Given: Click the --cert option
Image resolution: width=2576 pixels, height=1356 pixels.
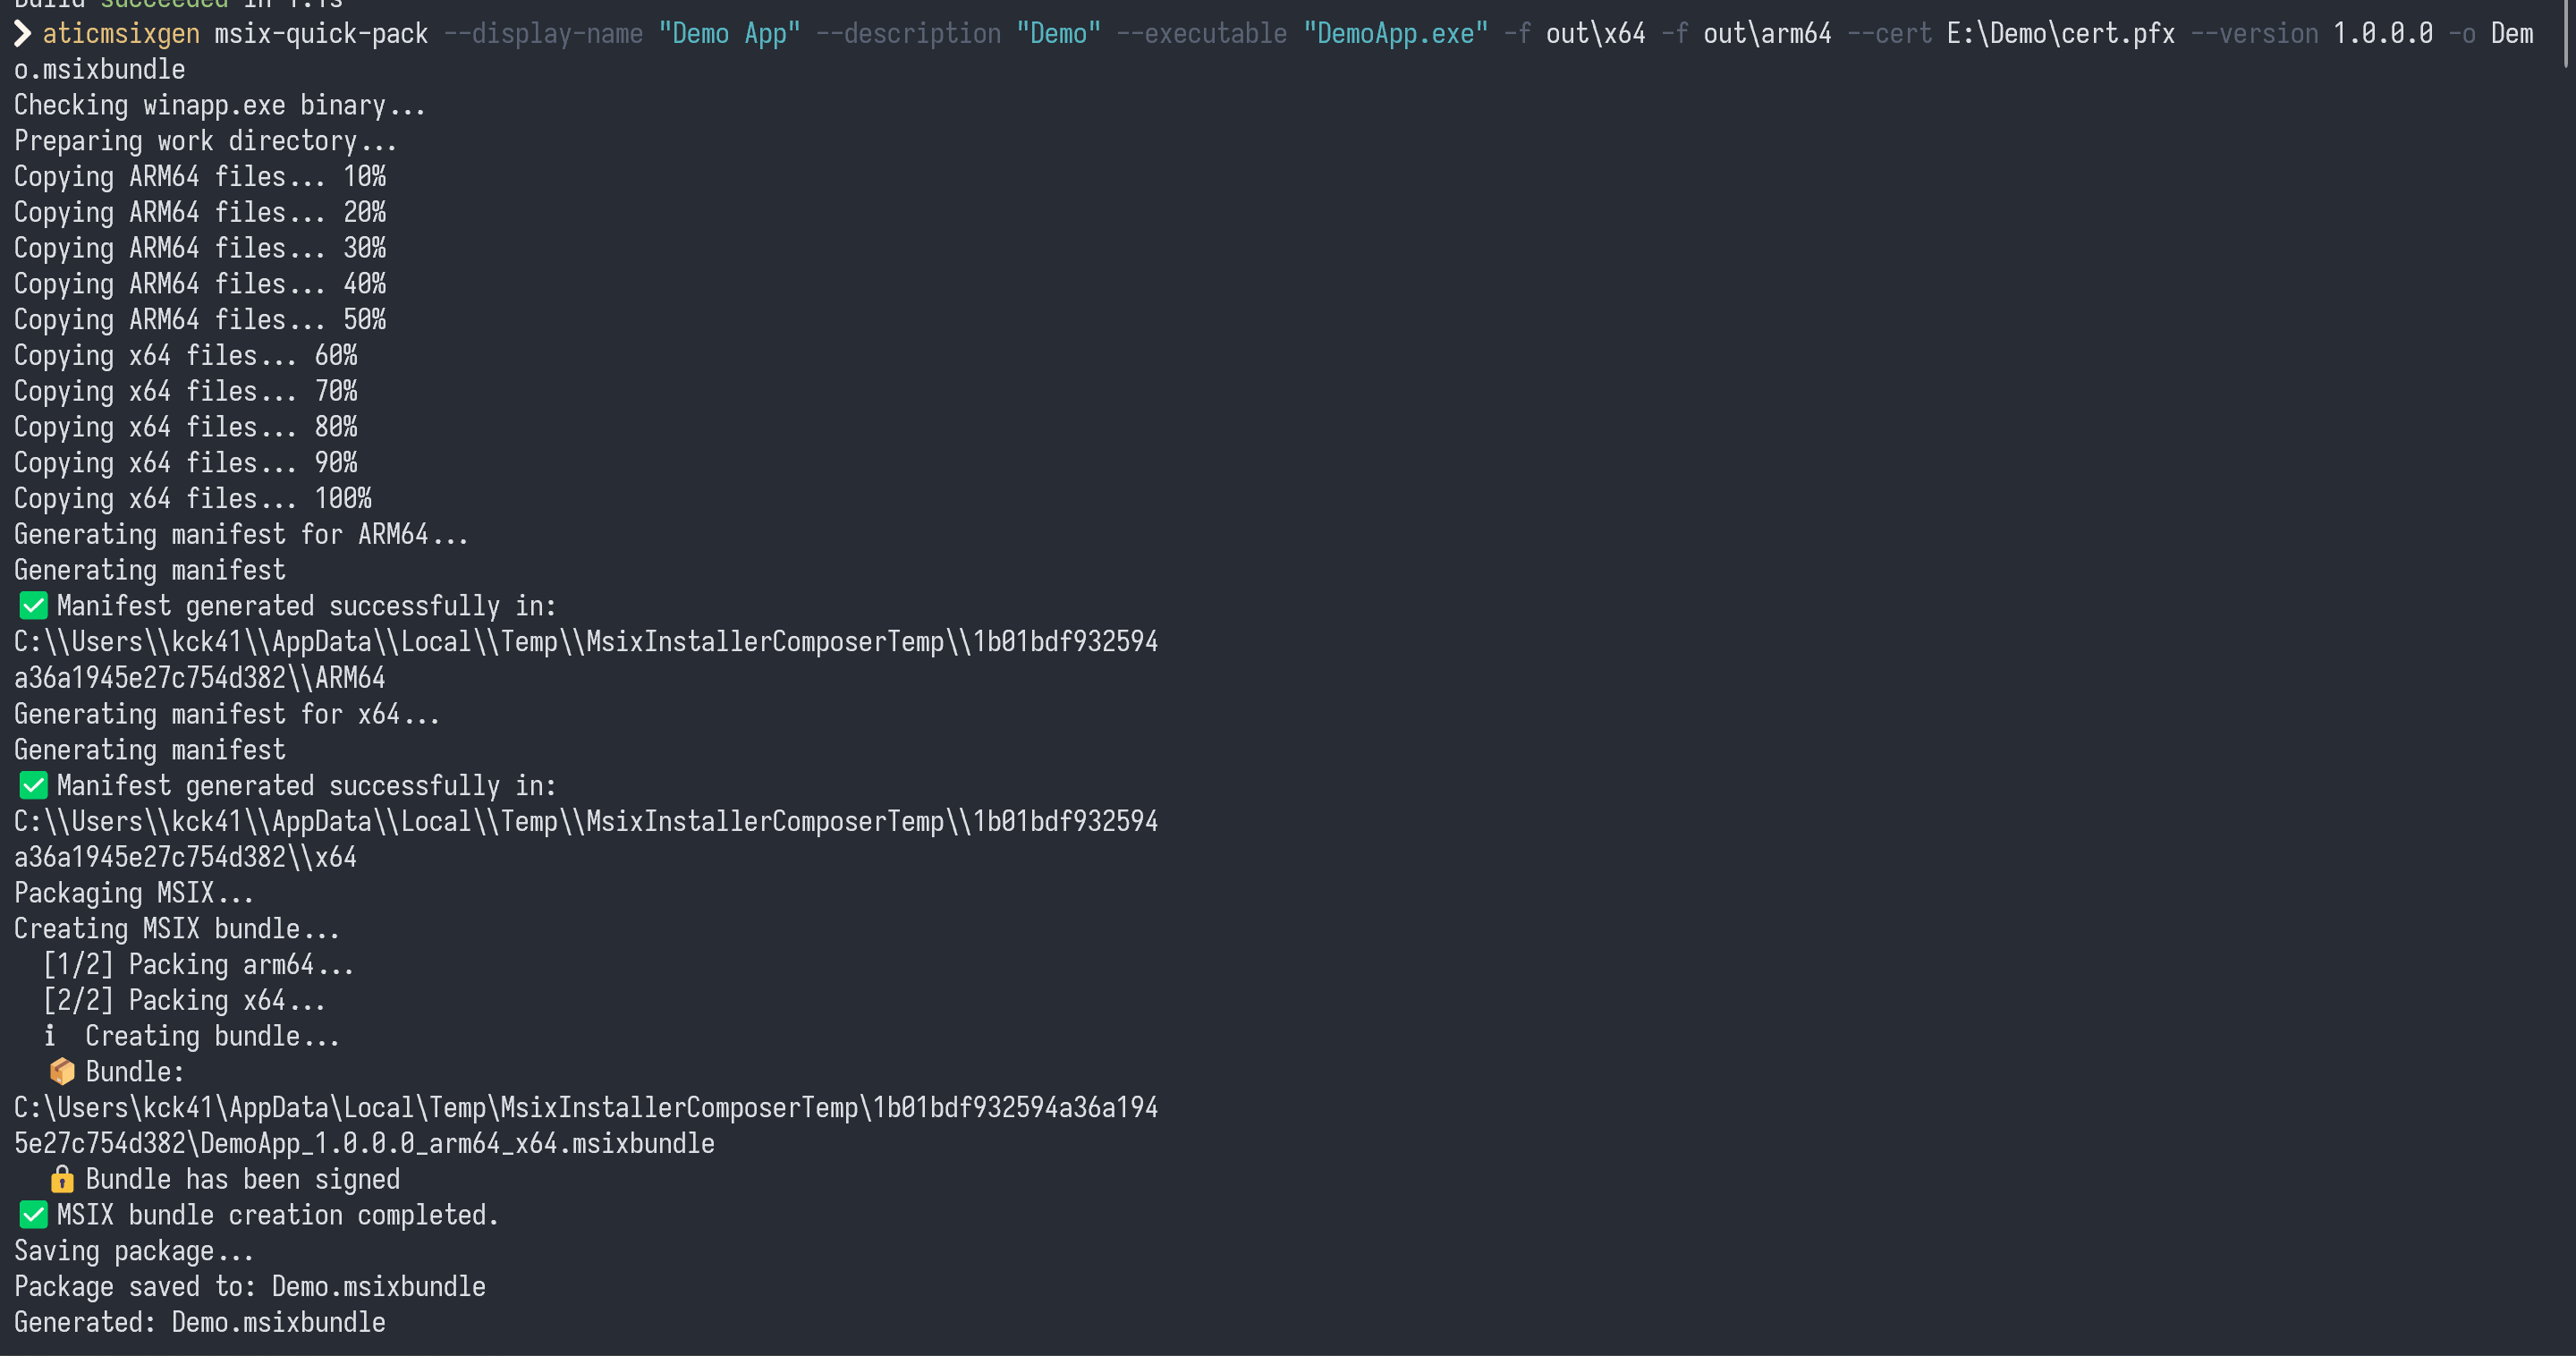Looking at the screenshot, I should tap(1889, 34).
